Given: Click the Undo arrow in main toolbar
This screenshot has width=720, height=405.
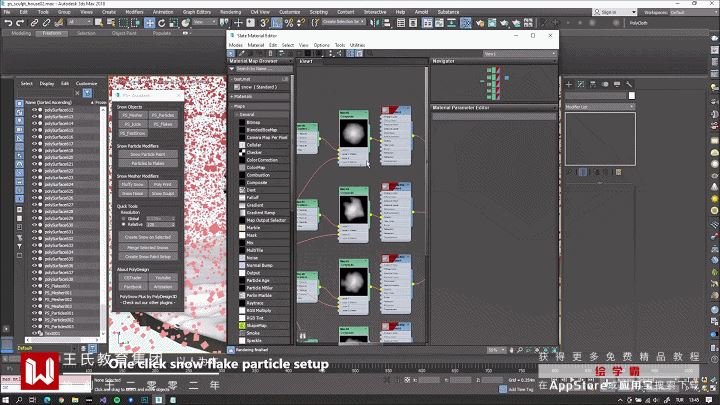Looking at the screenshot, I should (x=8, y=22).
